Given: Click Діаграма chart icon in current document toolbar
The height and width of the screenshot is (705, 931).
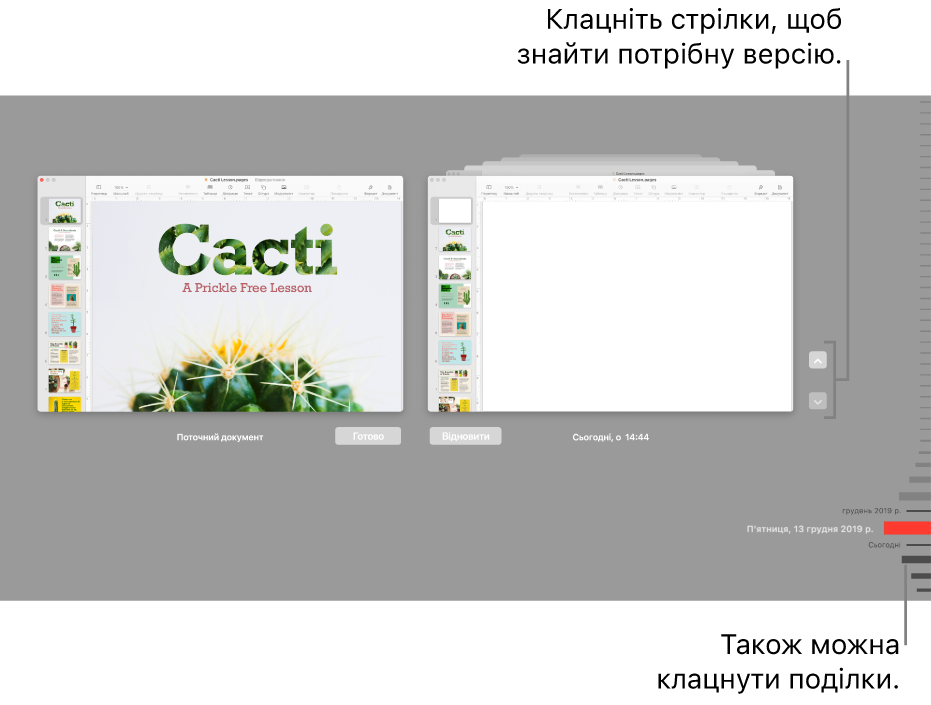Looking at the screenshot, I should point(230,187).
